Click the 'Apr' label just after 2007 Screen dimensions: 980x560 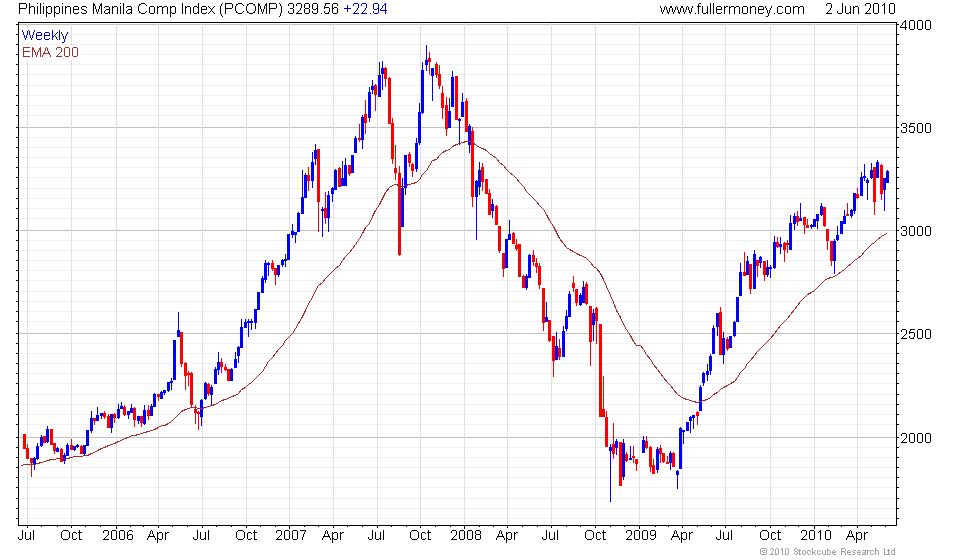click(332, 536)
